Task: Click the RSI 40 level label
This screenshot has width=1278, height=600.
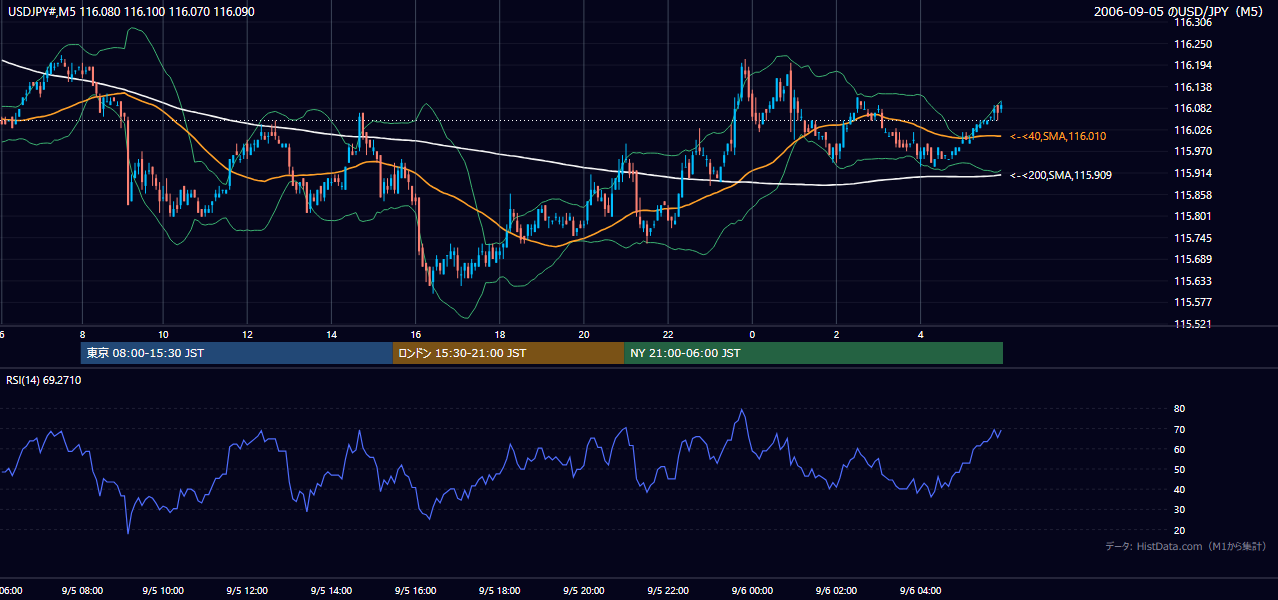Action: [1179, 489]
